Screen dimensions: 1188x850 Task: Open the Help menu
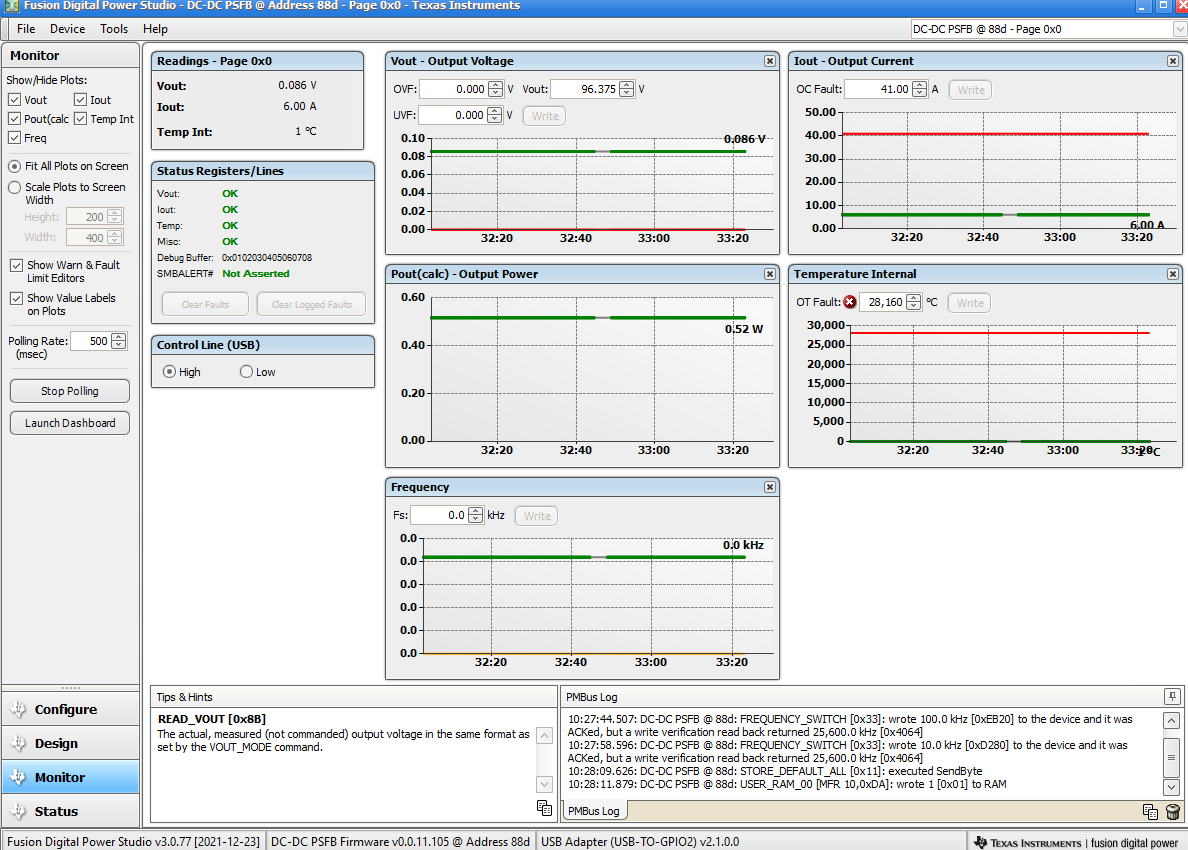point(155,29)
